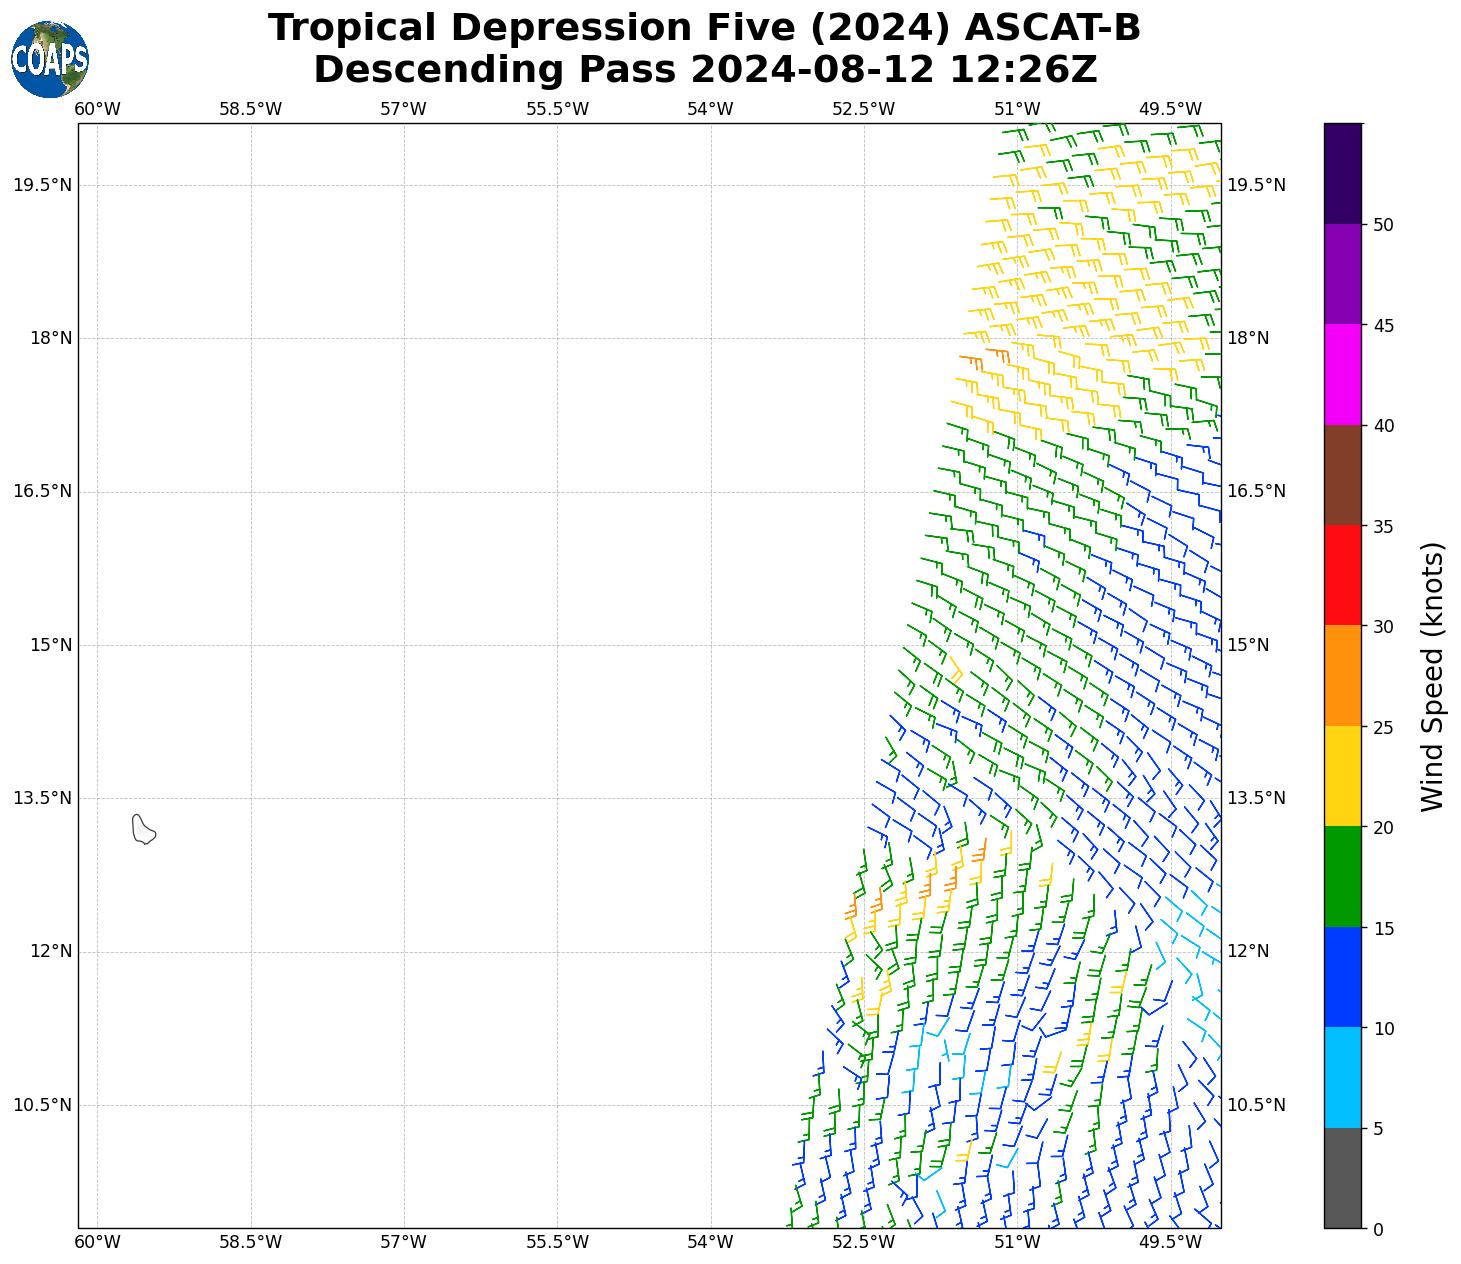Choose the orange 25-30 knot colorbar segment
This screenshot has width=1461, height=1264.
(x=1342, y=675)
